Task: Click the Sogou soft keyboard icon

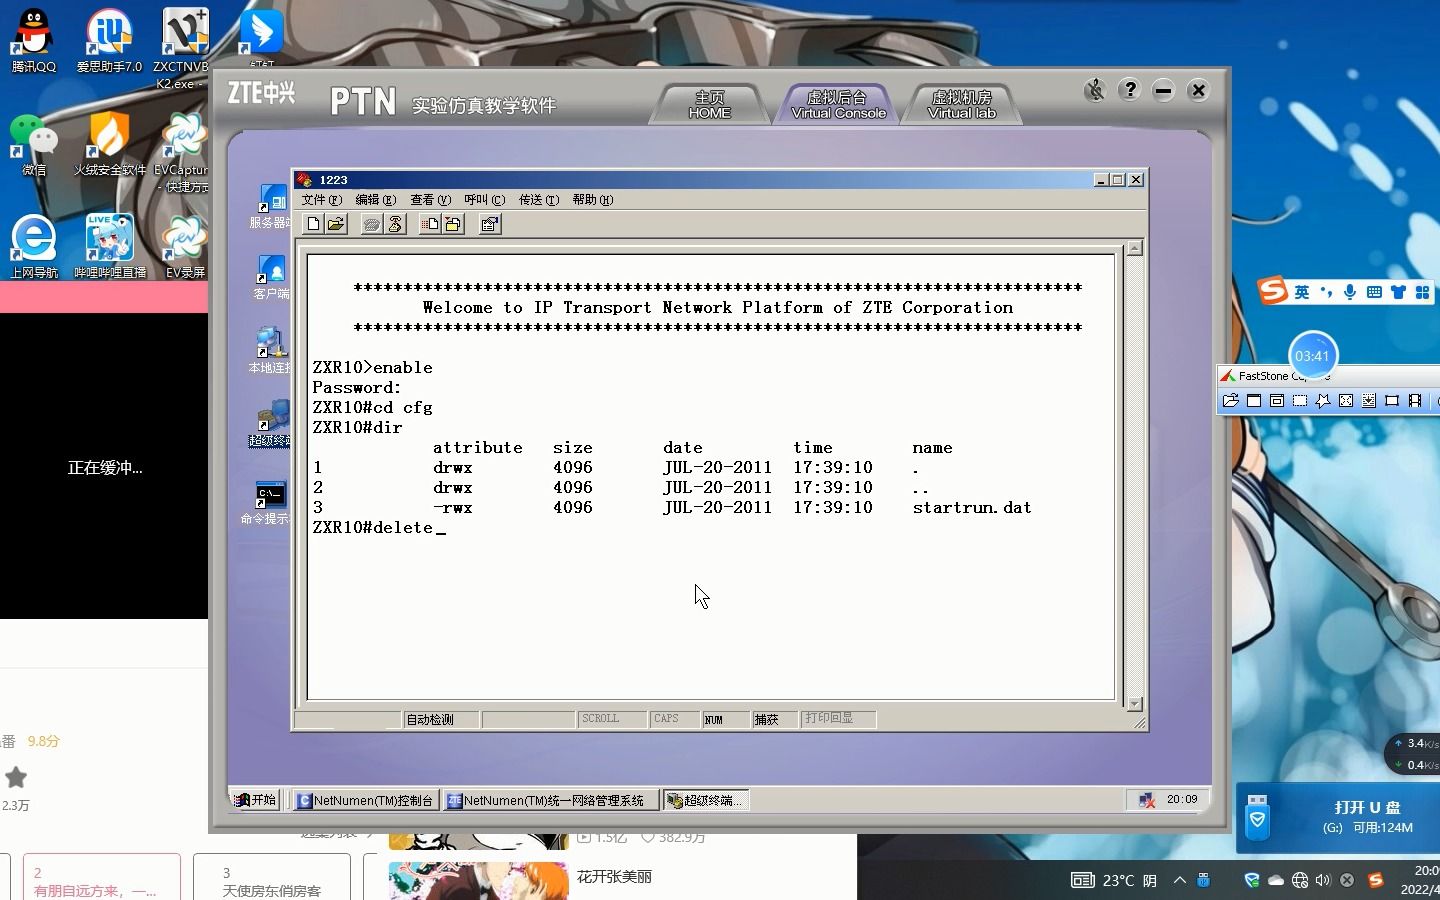Action: point(1374,292)
